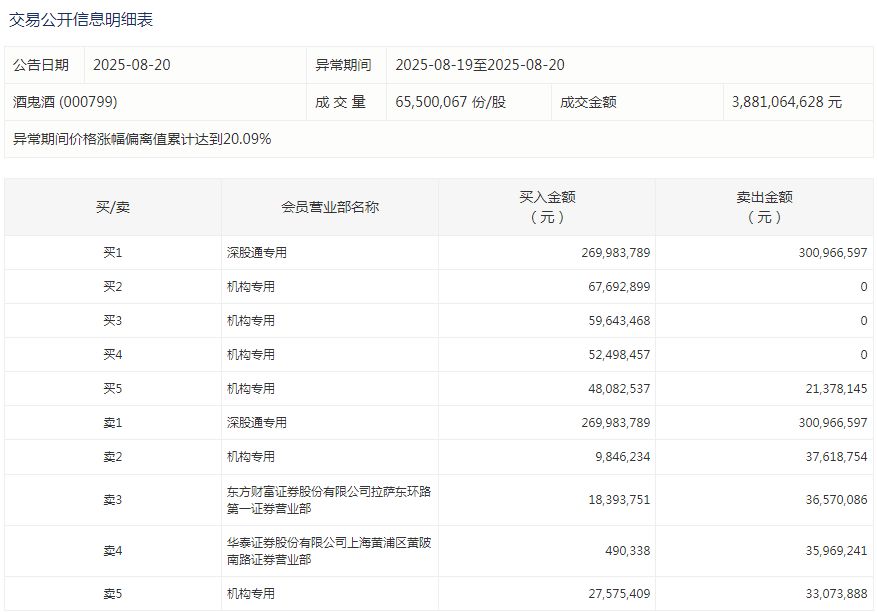
Task: Click the 卖出金额（元） column header
Action: pos(764,207)
